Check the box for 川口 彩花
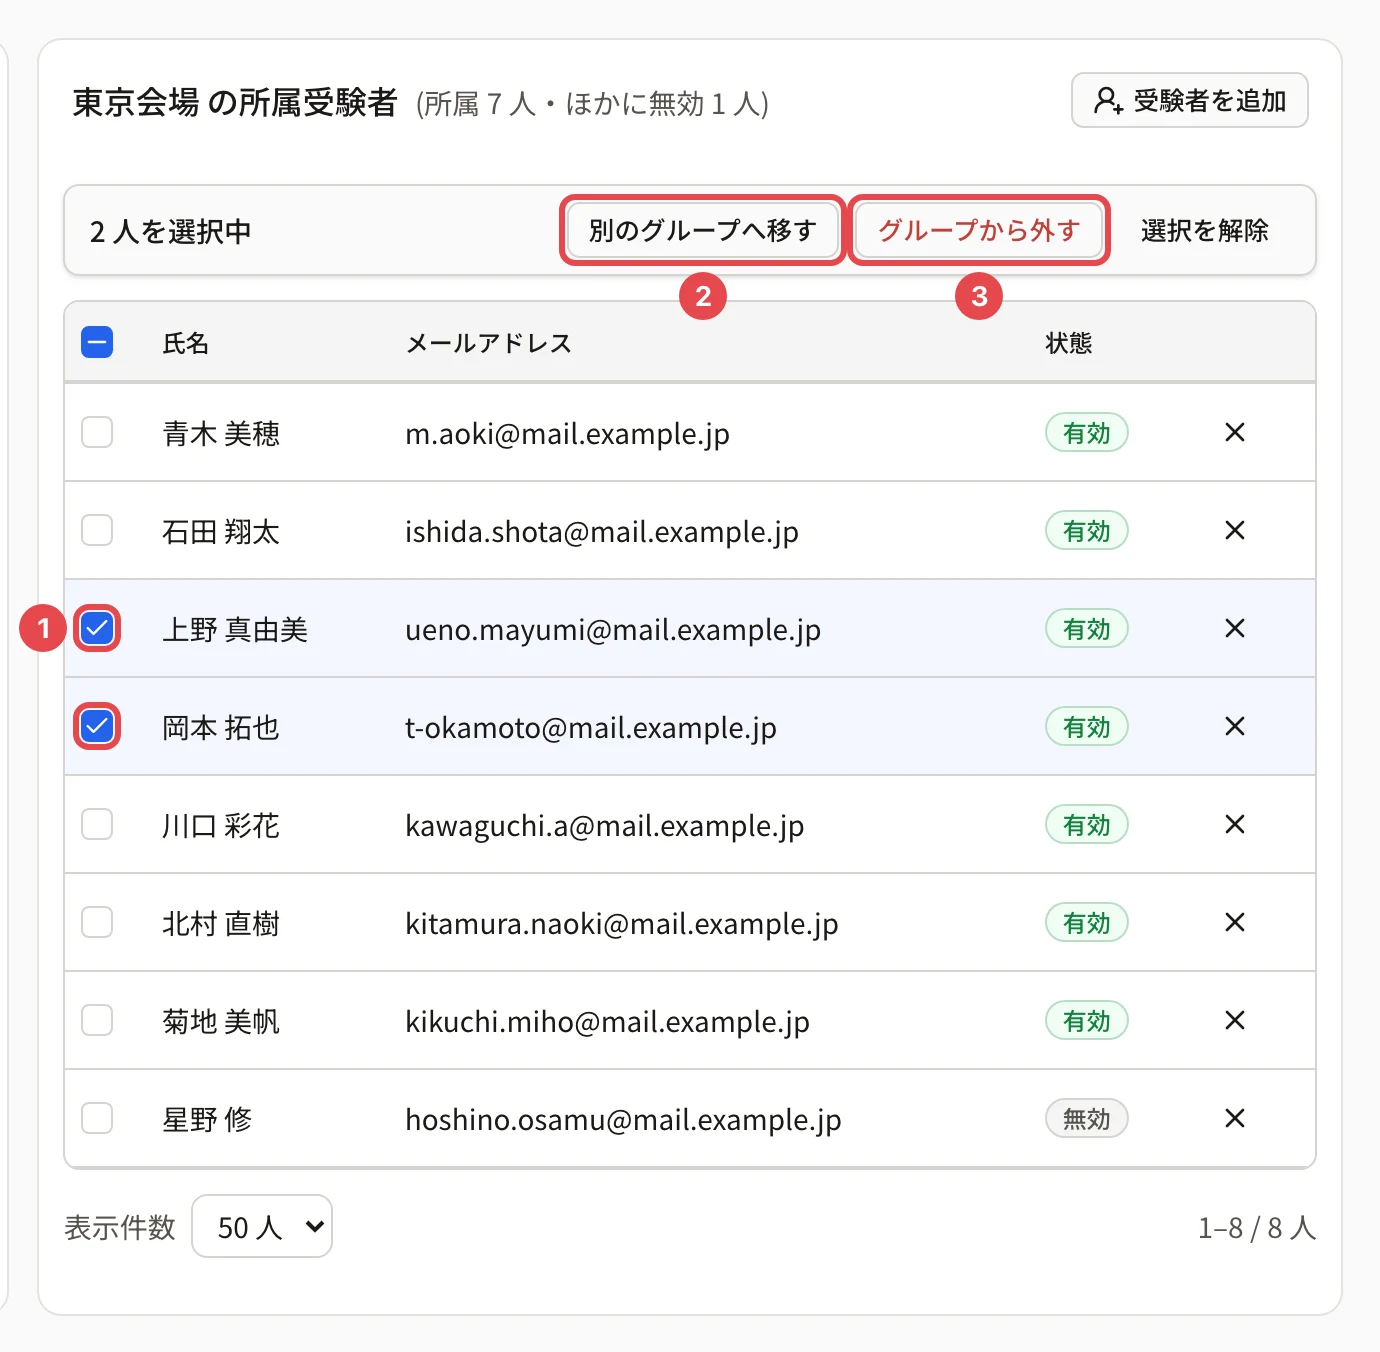Screen dimensions: 1380x1352 [97, 824]
